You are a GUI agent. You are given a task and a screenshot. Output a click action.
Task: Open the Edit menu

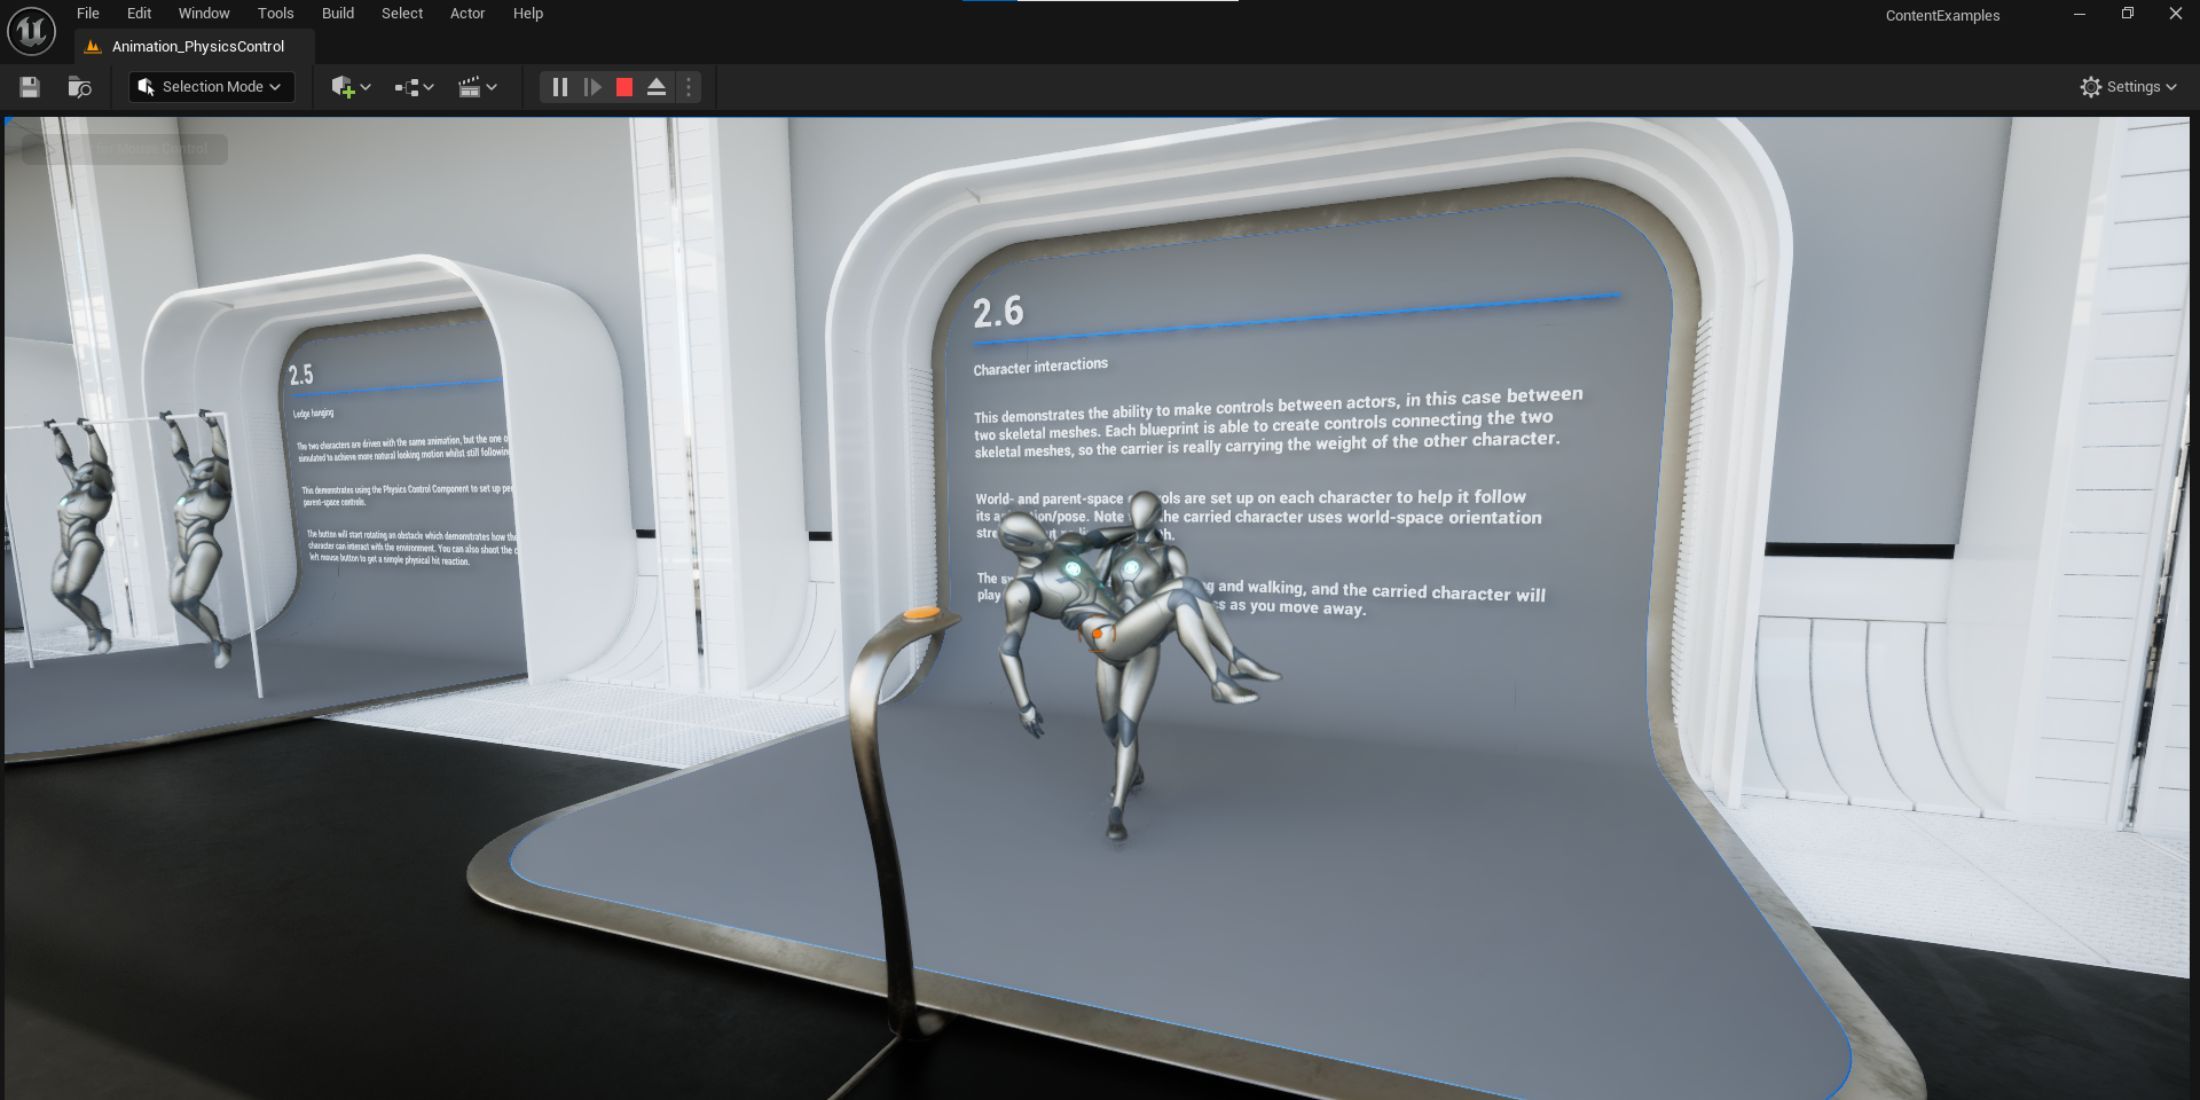139,13
